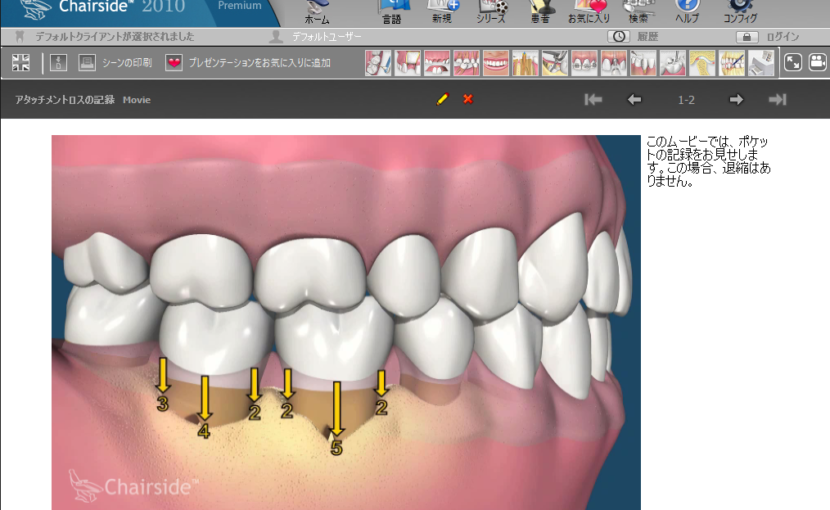Image resolution: width=830 pixels, height=510 pixels.
Task: Open the Language (言語) menu
Action: 391,12
